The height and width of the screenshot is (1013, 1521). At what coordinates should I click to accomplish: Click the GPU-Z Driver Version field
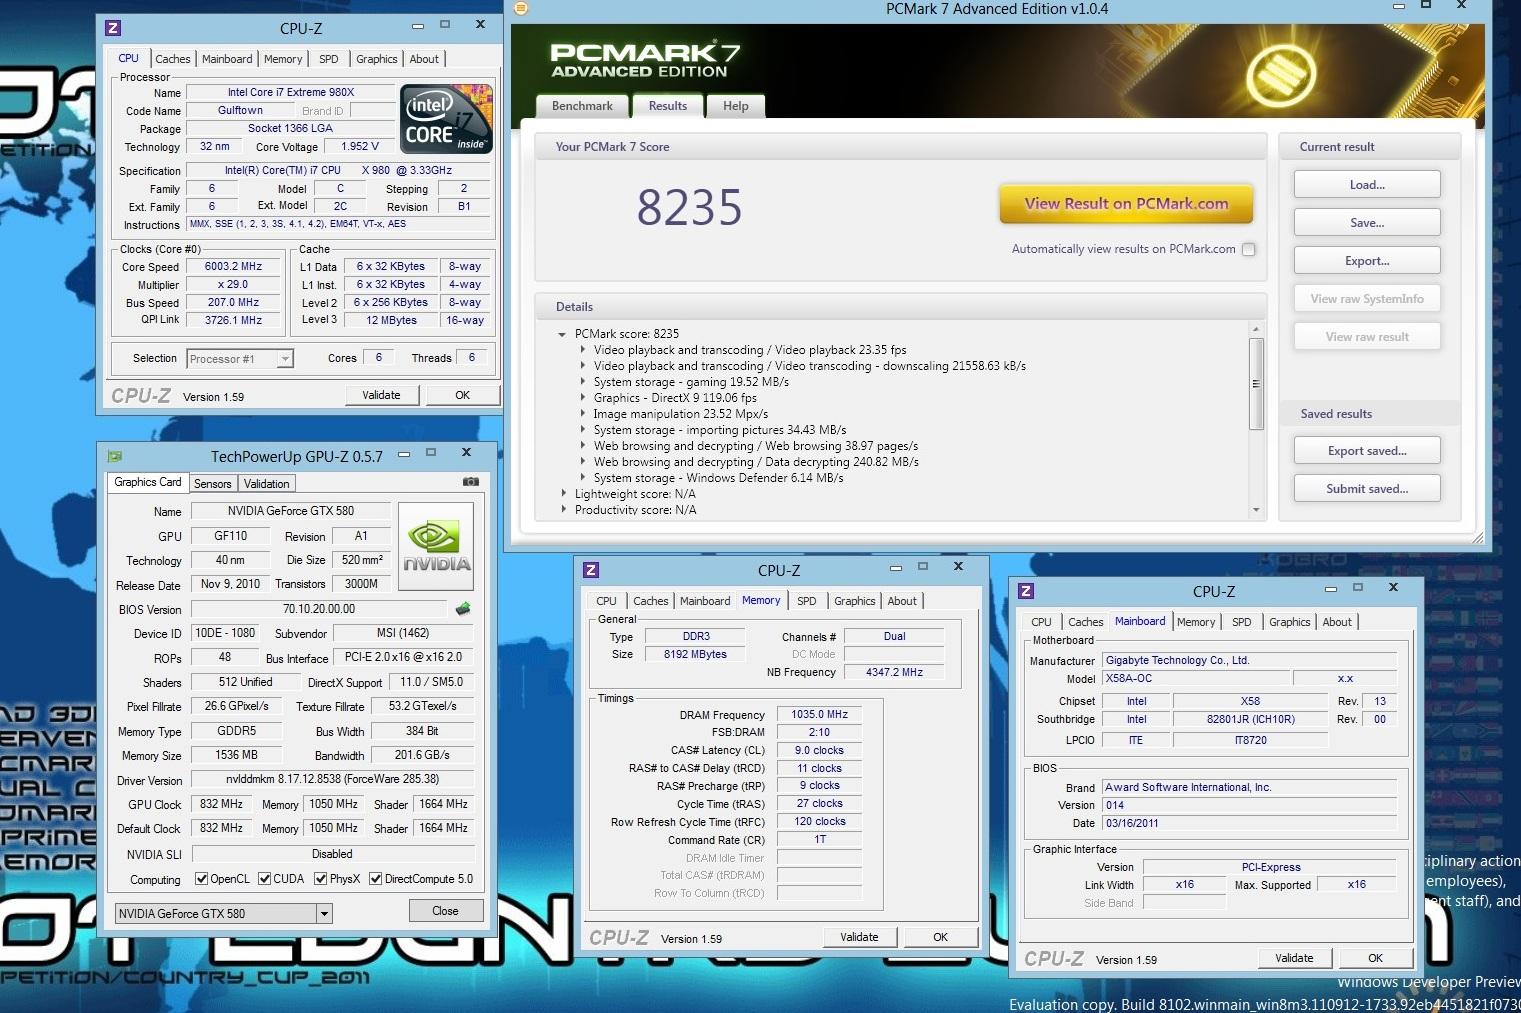click(332, 779)
